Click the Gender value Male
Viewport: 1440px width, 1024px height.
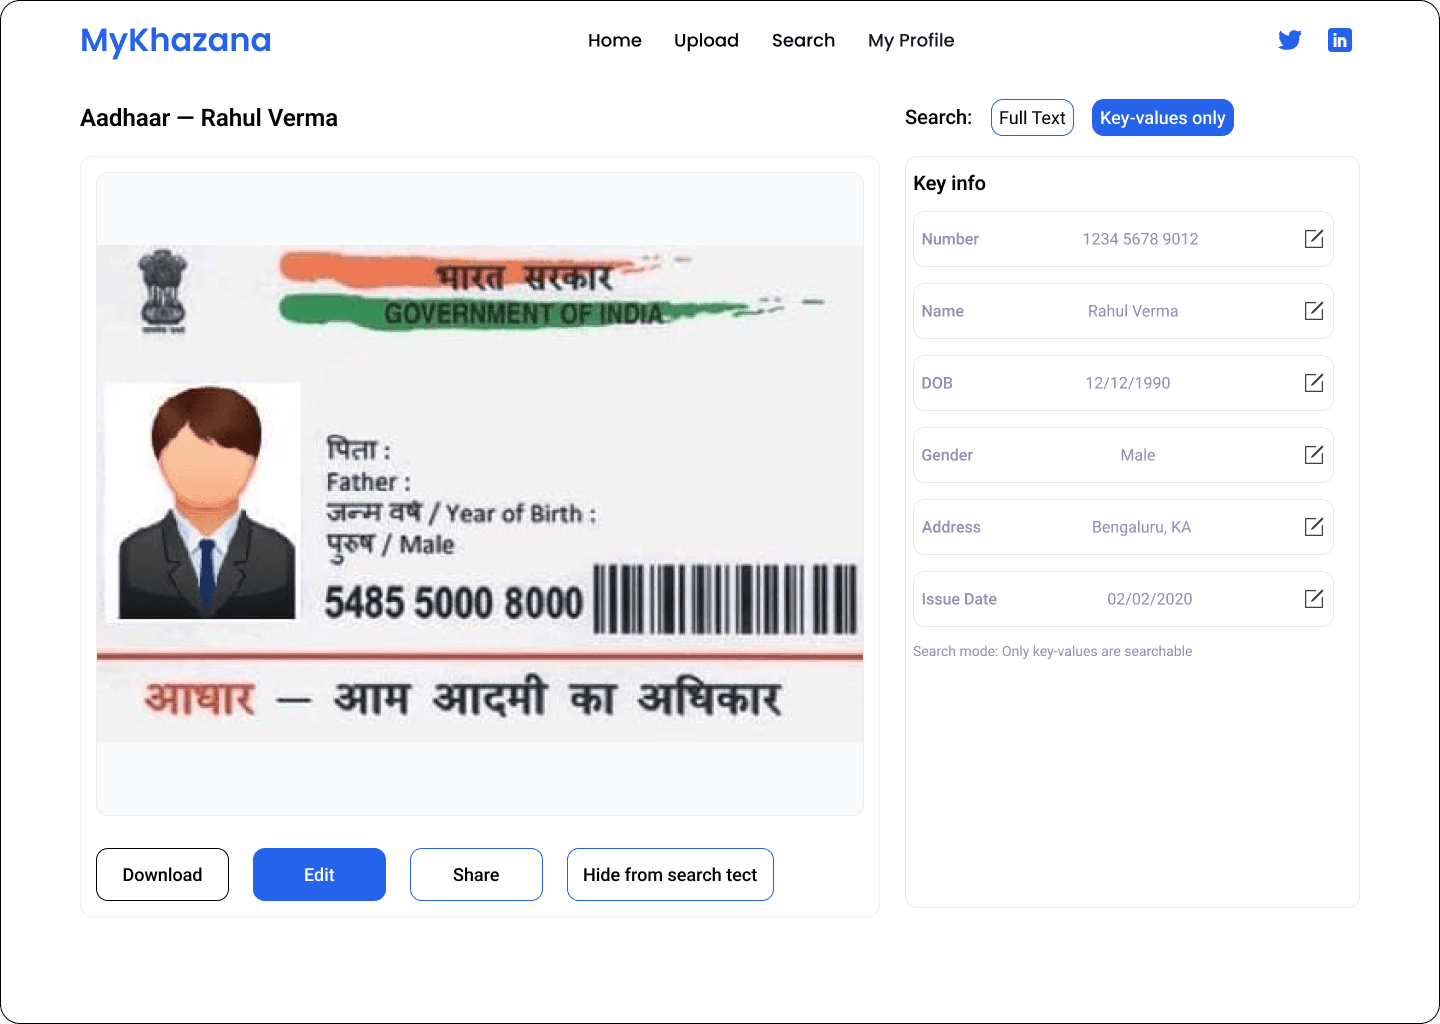tap(1138, 455)
